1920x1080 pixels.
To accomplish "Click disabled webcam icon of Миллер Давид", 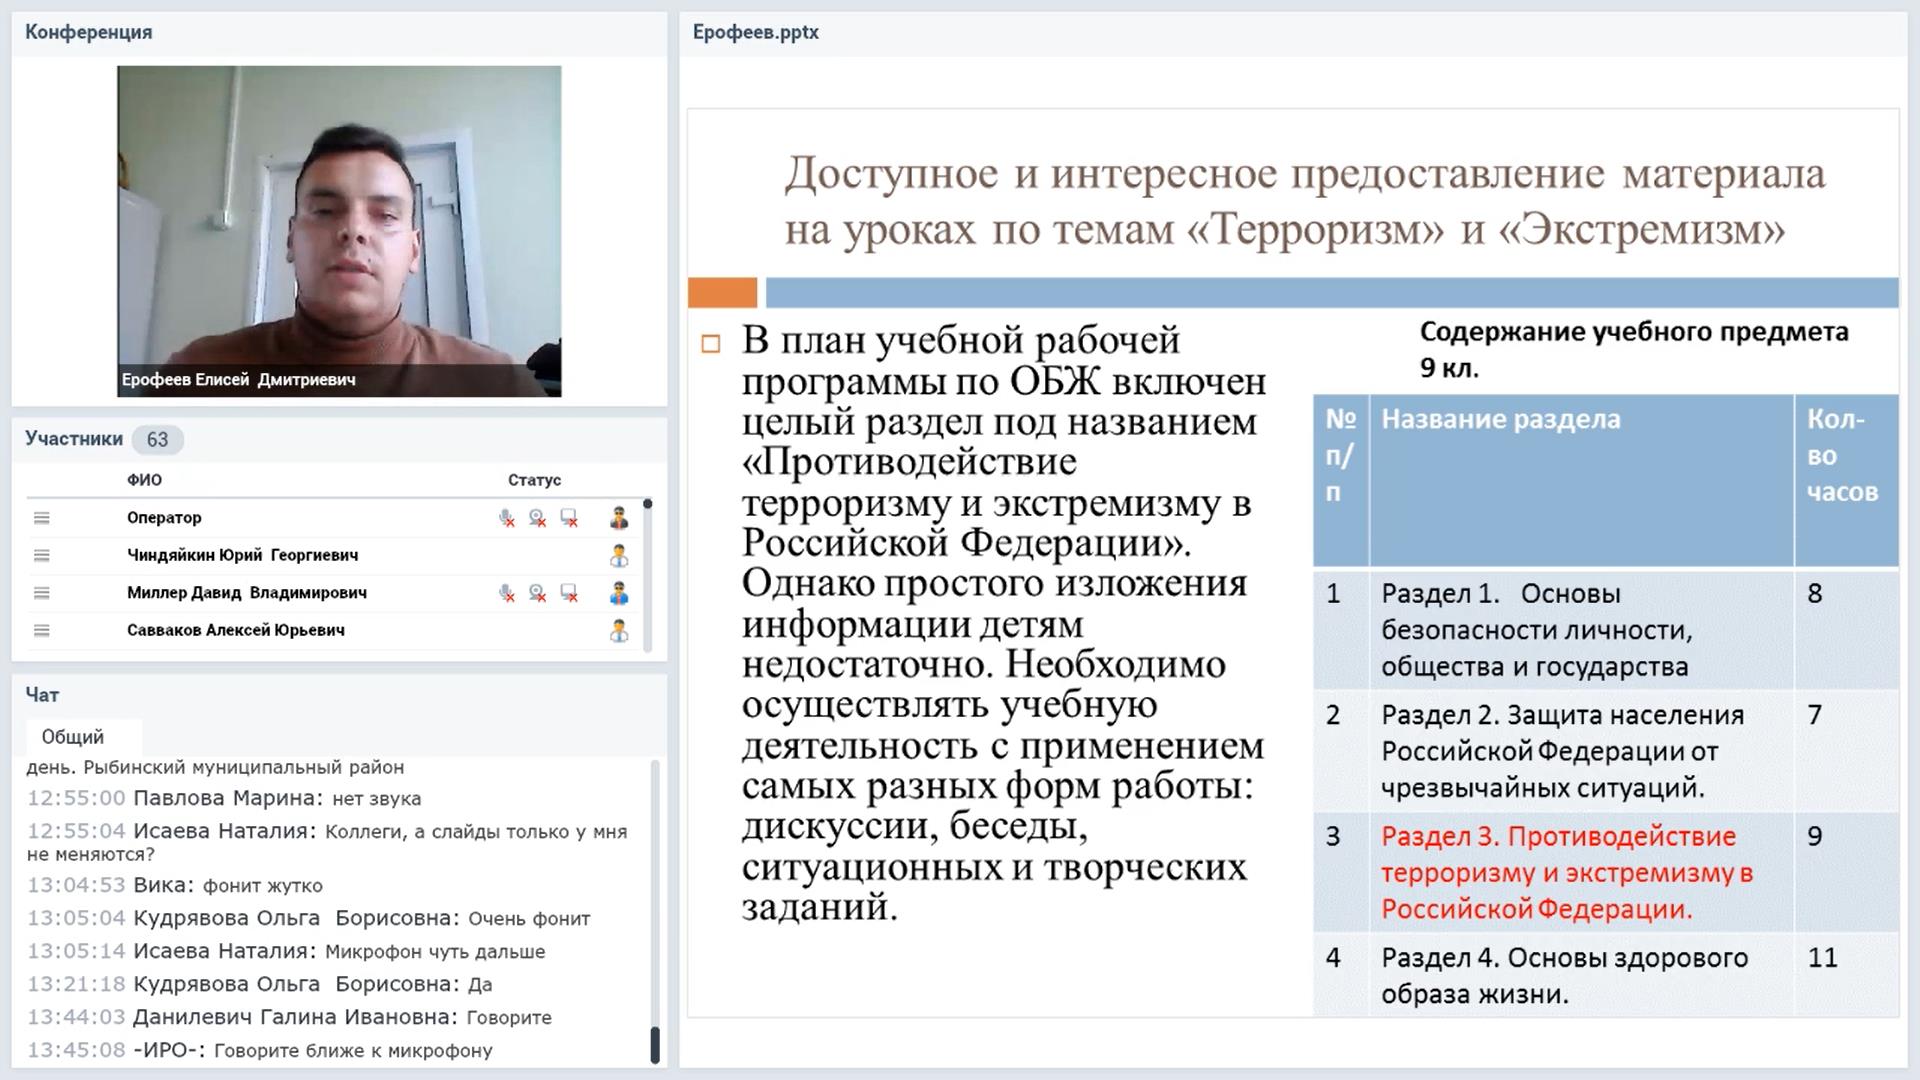I will coord(538,593).
